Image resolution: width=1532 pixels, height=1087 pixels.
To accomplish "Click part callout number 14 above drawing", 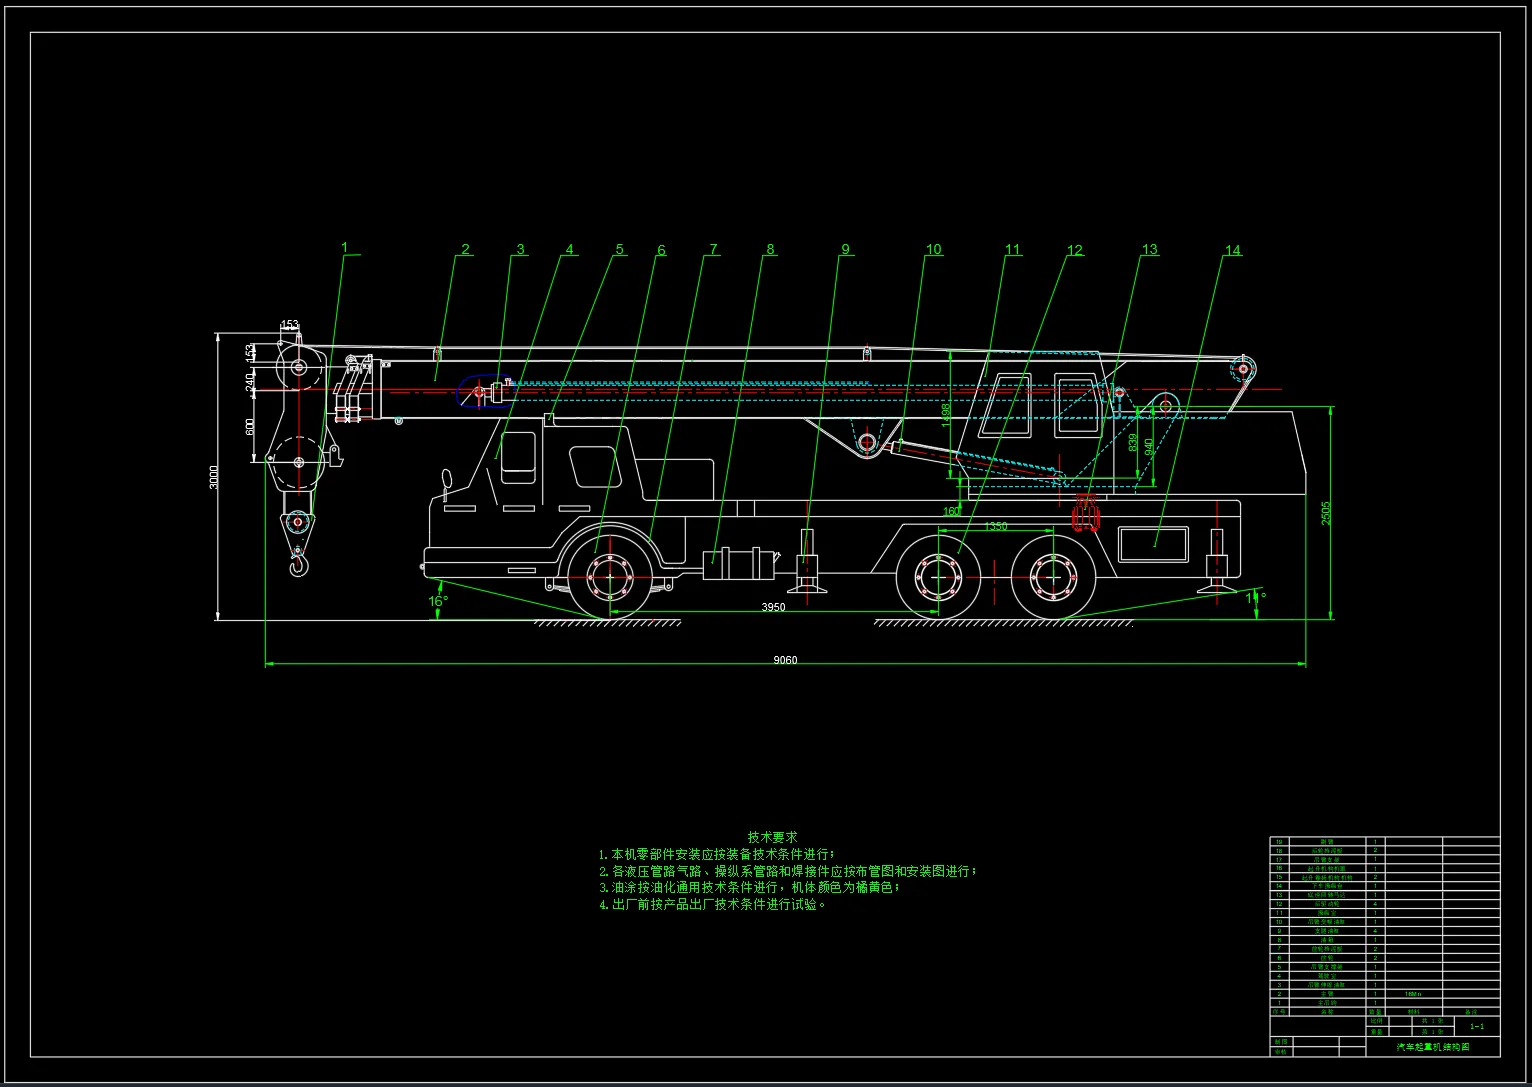I will coord(1232,250).
